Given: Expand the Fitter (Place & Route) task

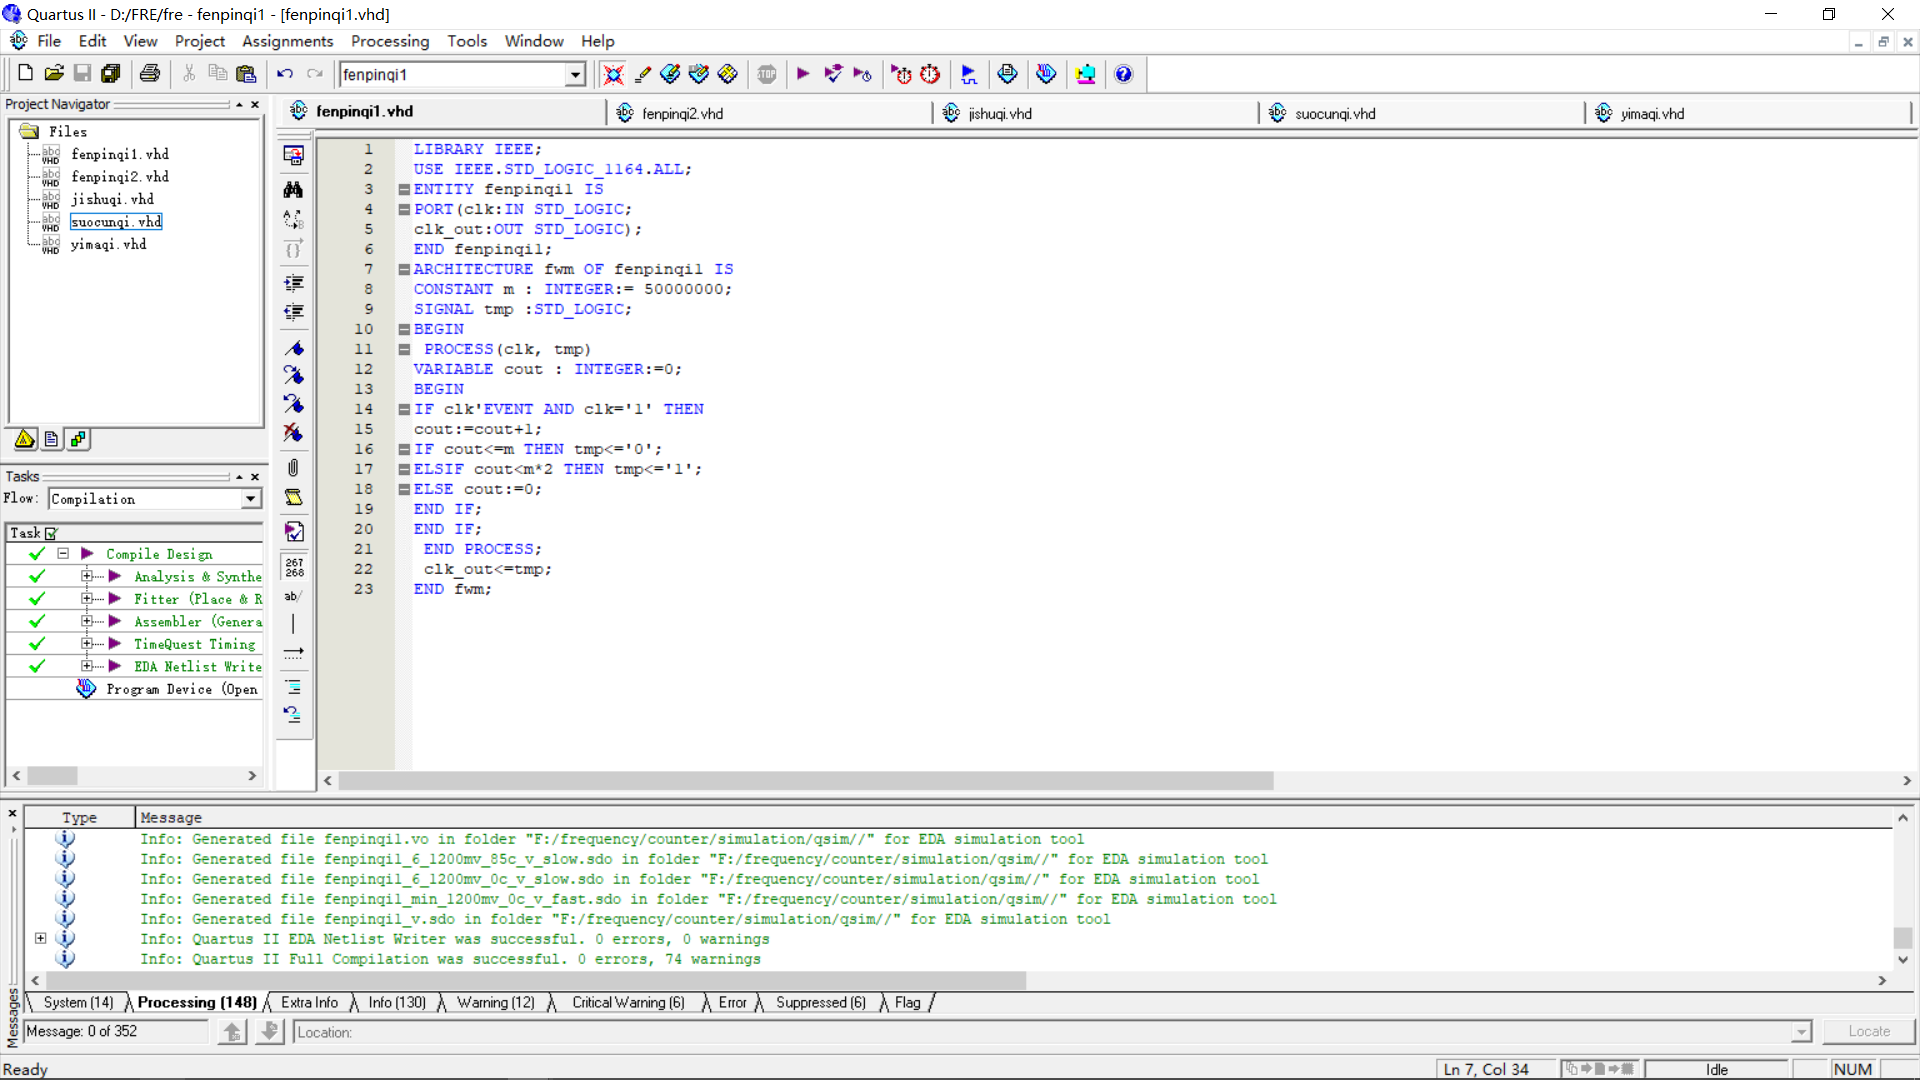Looking at the screenshot, I should point(87,599).
